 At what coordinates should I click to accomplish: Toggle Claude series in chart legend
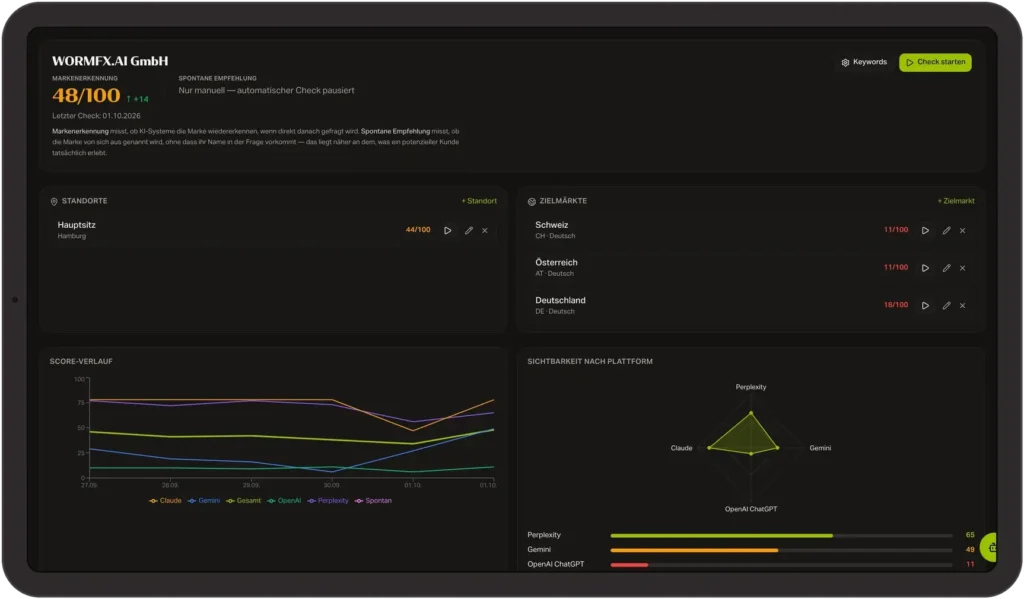[x=165, y=501]
